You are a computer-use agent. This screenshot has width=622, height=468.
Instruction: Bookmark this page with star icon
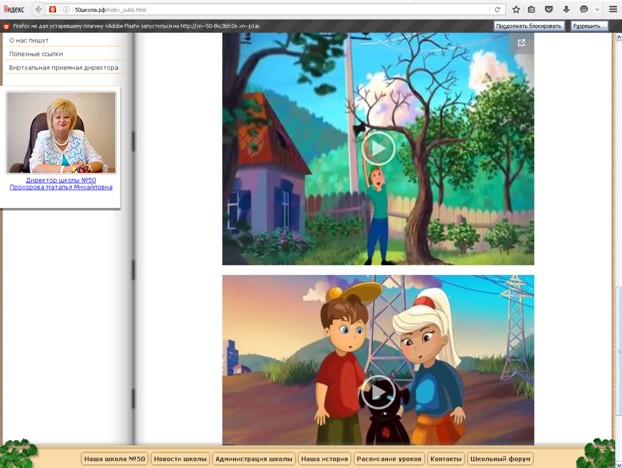click(x=516, y=10)
